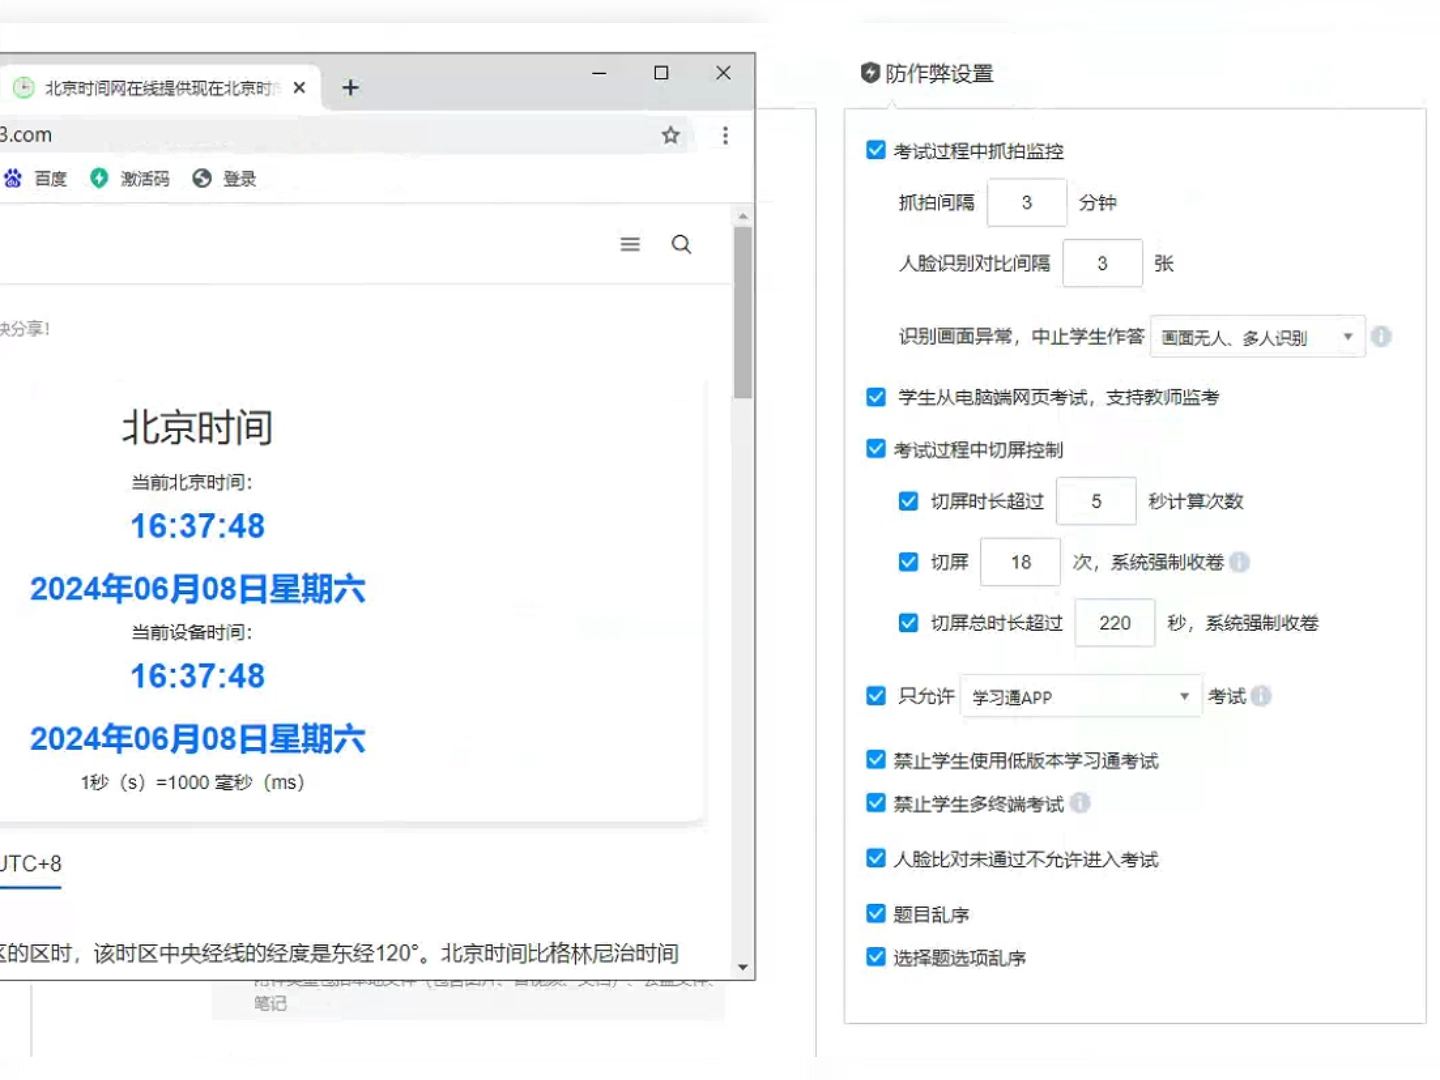Click the 切屏总时长 input showing 220
Screen dimensions: 1440x1080
1115,623
